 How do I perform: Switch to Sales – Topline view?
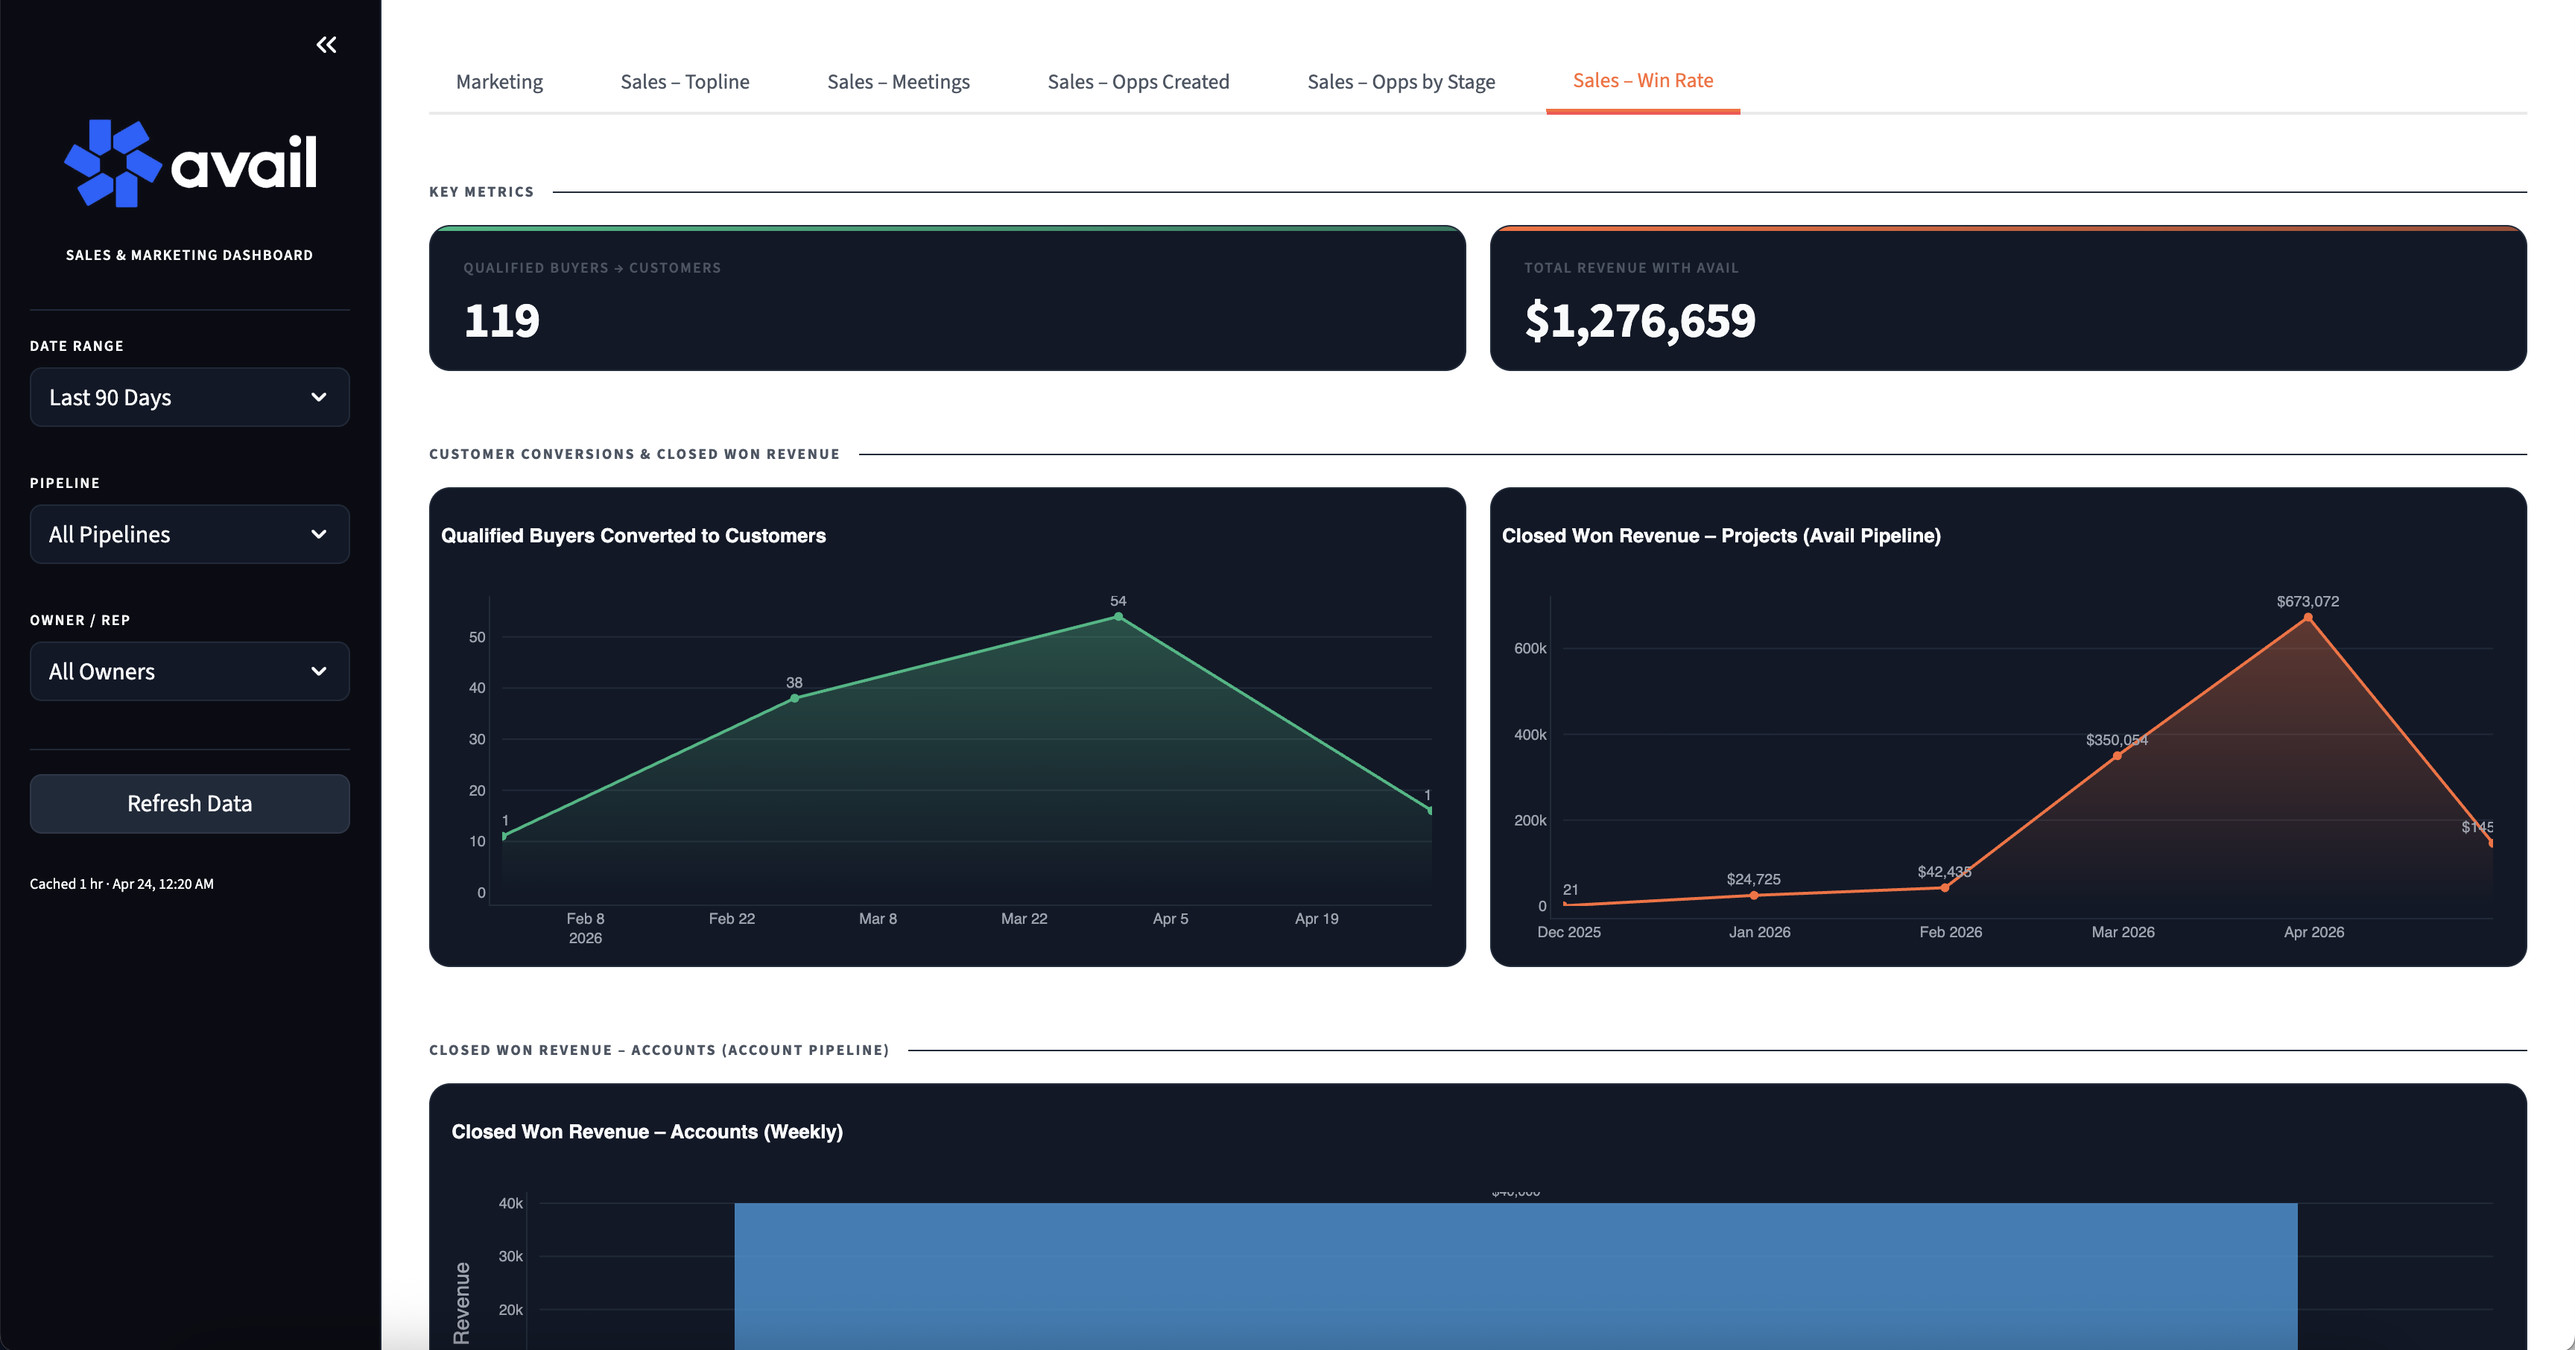pyautogui.click(x=685, y=81)
